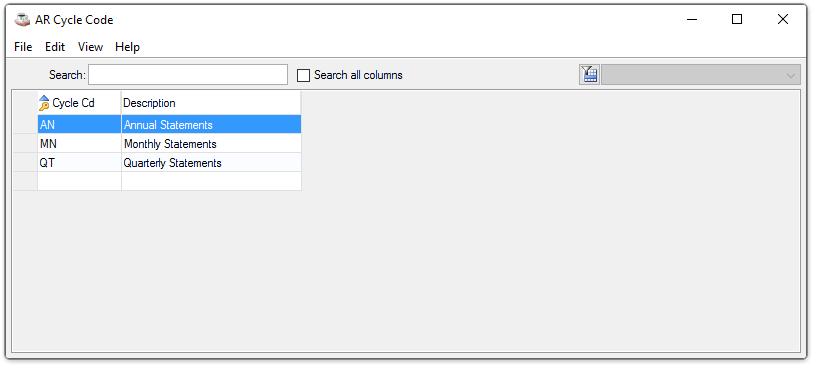Viewport: 816px width, 368px height.
Task: Click the filter icon beside the dropdown
Action: [589, 74]
